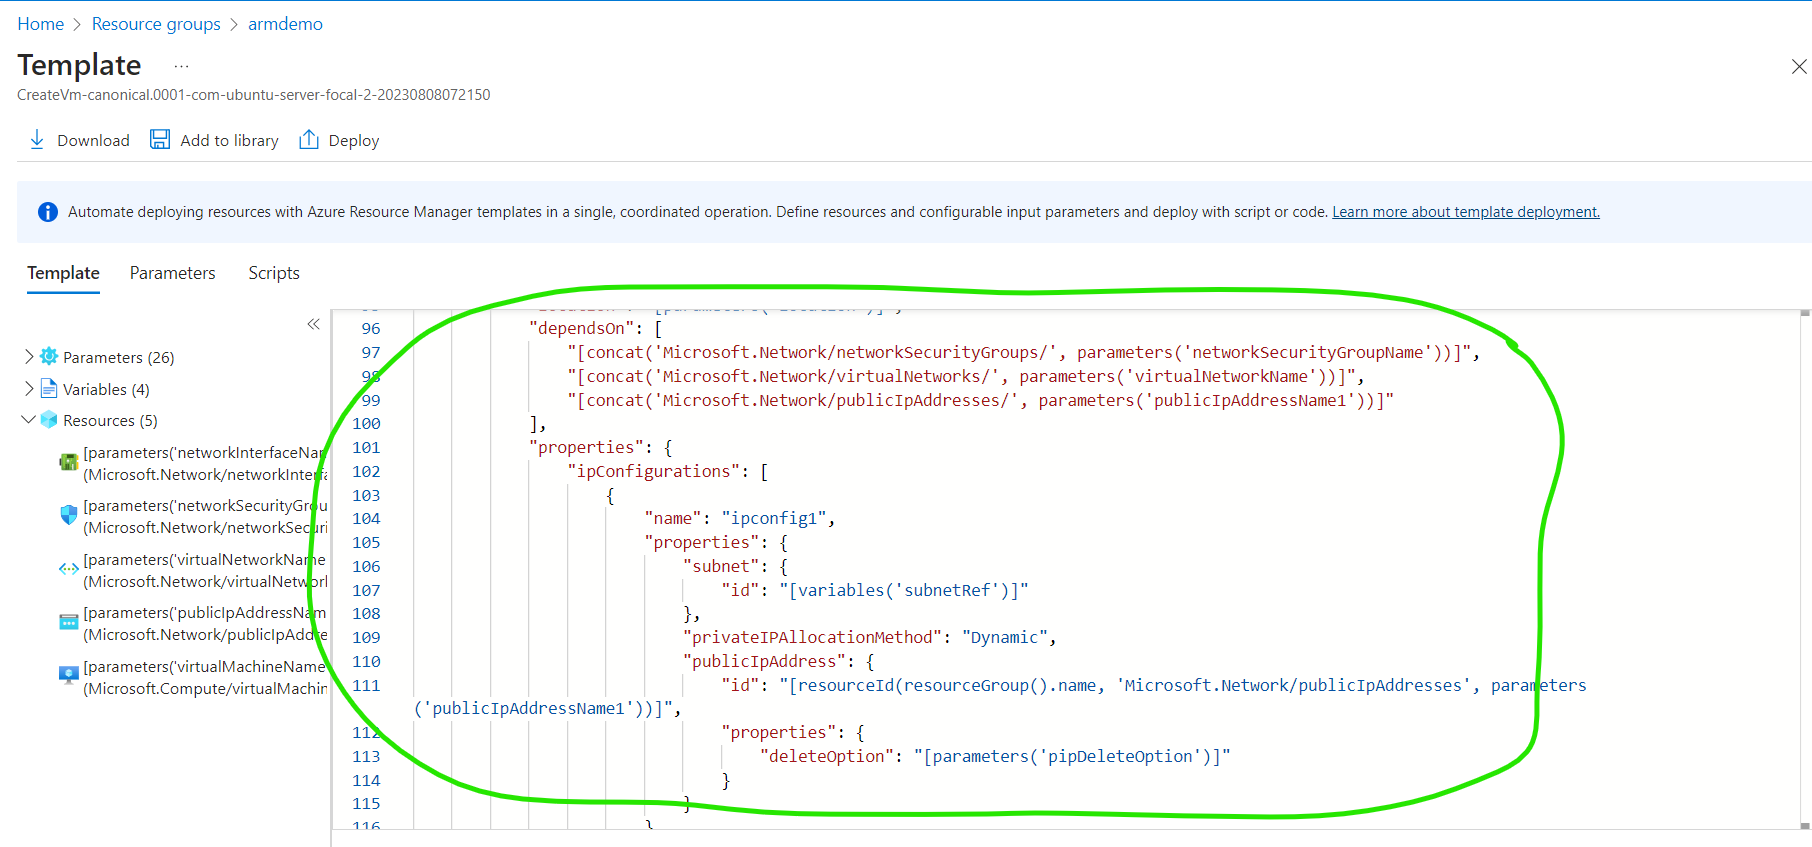1812x847 pixels.
Task: Switch to the Scripts tab
Action: coord(274,273)
